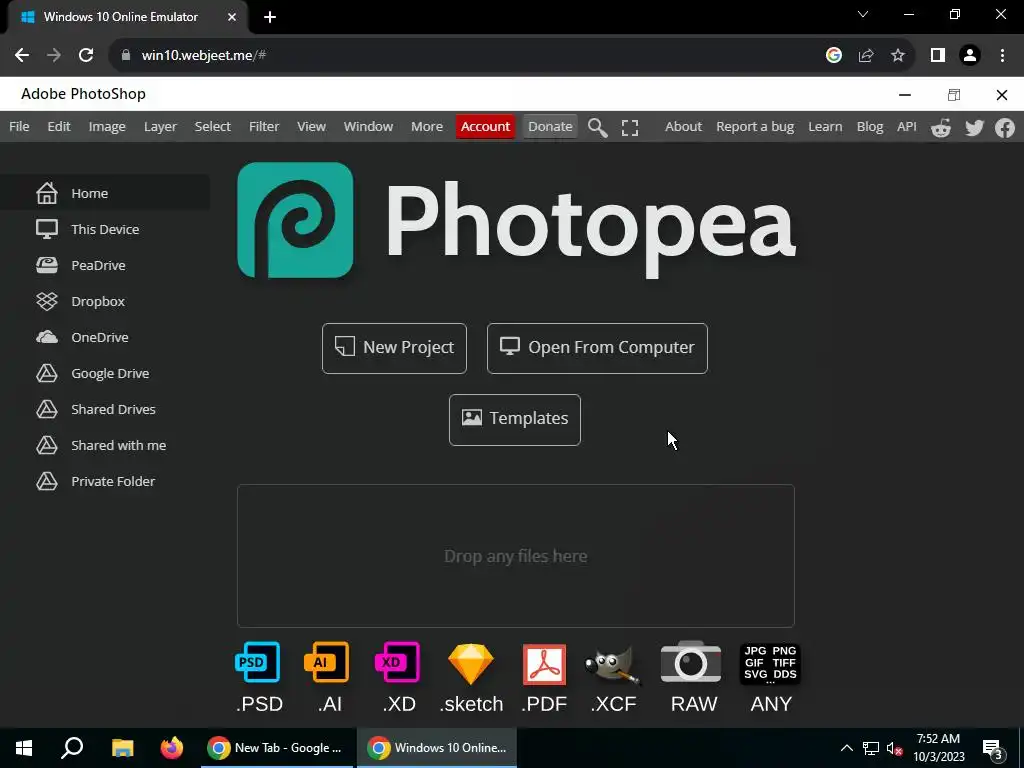Select Private Folder in sidebar
The width and height of the screenshot is (1024, 768).
pyautogui.click(x=105, y=481)
